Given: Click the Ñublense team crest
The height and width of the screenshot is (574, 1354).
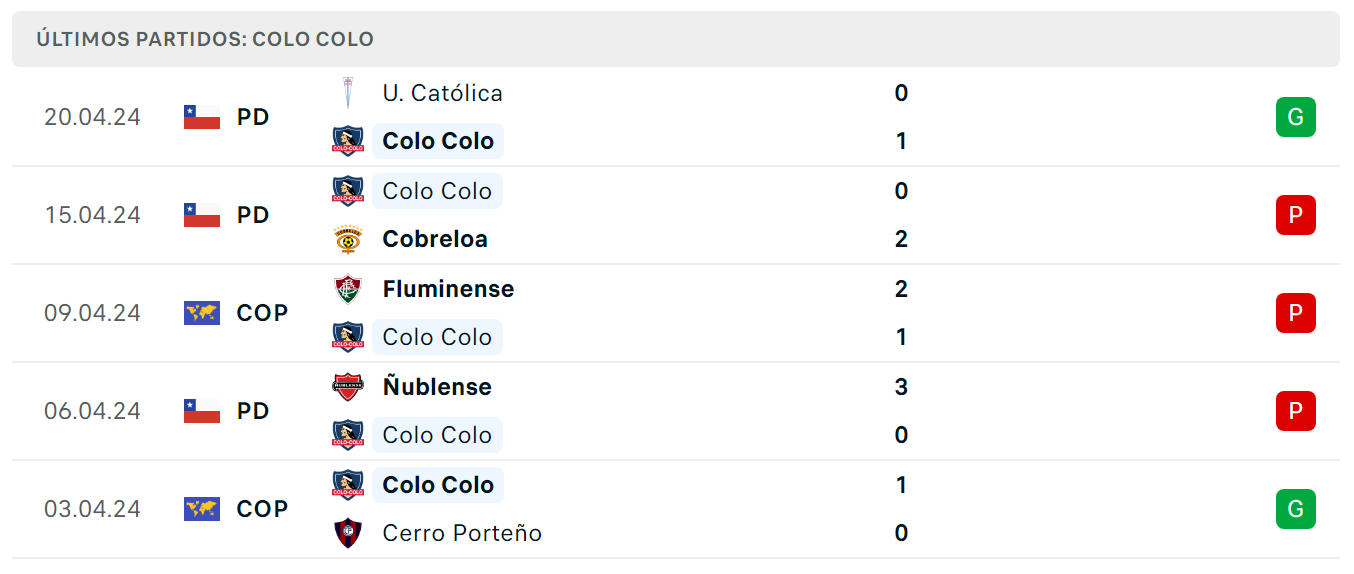Looking at the screenshot, I should 347,387.
